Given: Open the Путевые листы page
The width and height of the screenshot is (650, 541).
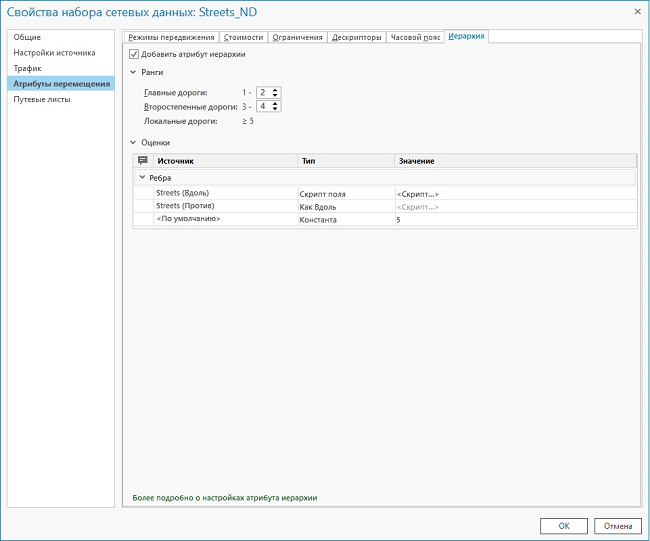Looking at the screenshot, I should pyautogui.click(x=42, y=100).
